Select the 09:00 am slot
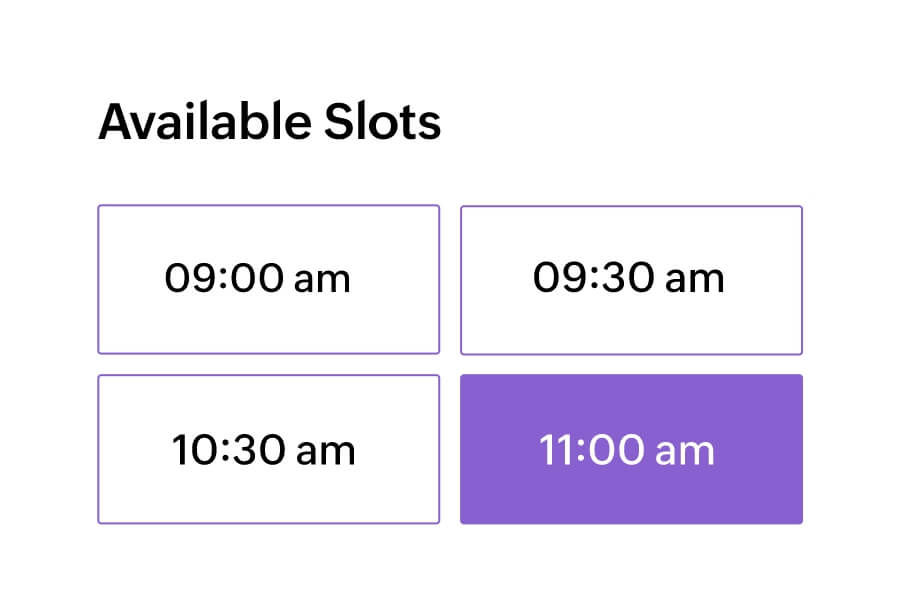This screenshot has width=897, height=614. 268,279
